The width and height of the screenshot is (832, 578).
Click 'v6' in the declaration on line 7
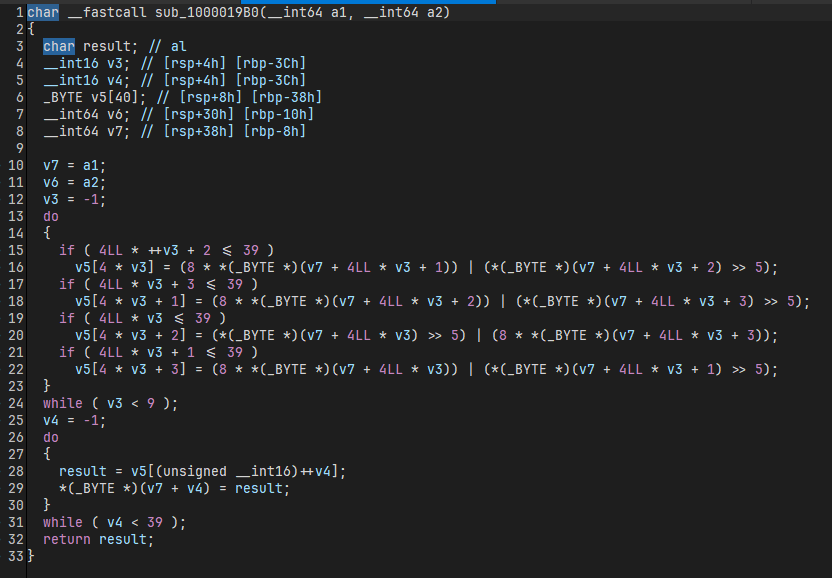click(x=115, y=114)
